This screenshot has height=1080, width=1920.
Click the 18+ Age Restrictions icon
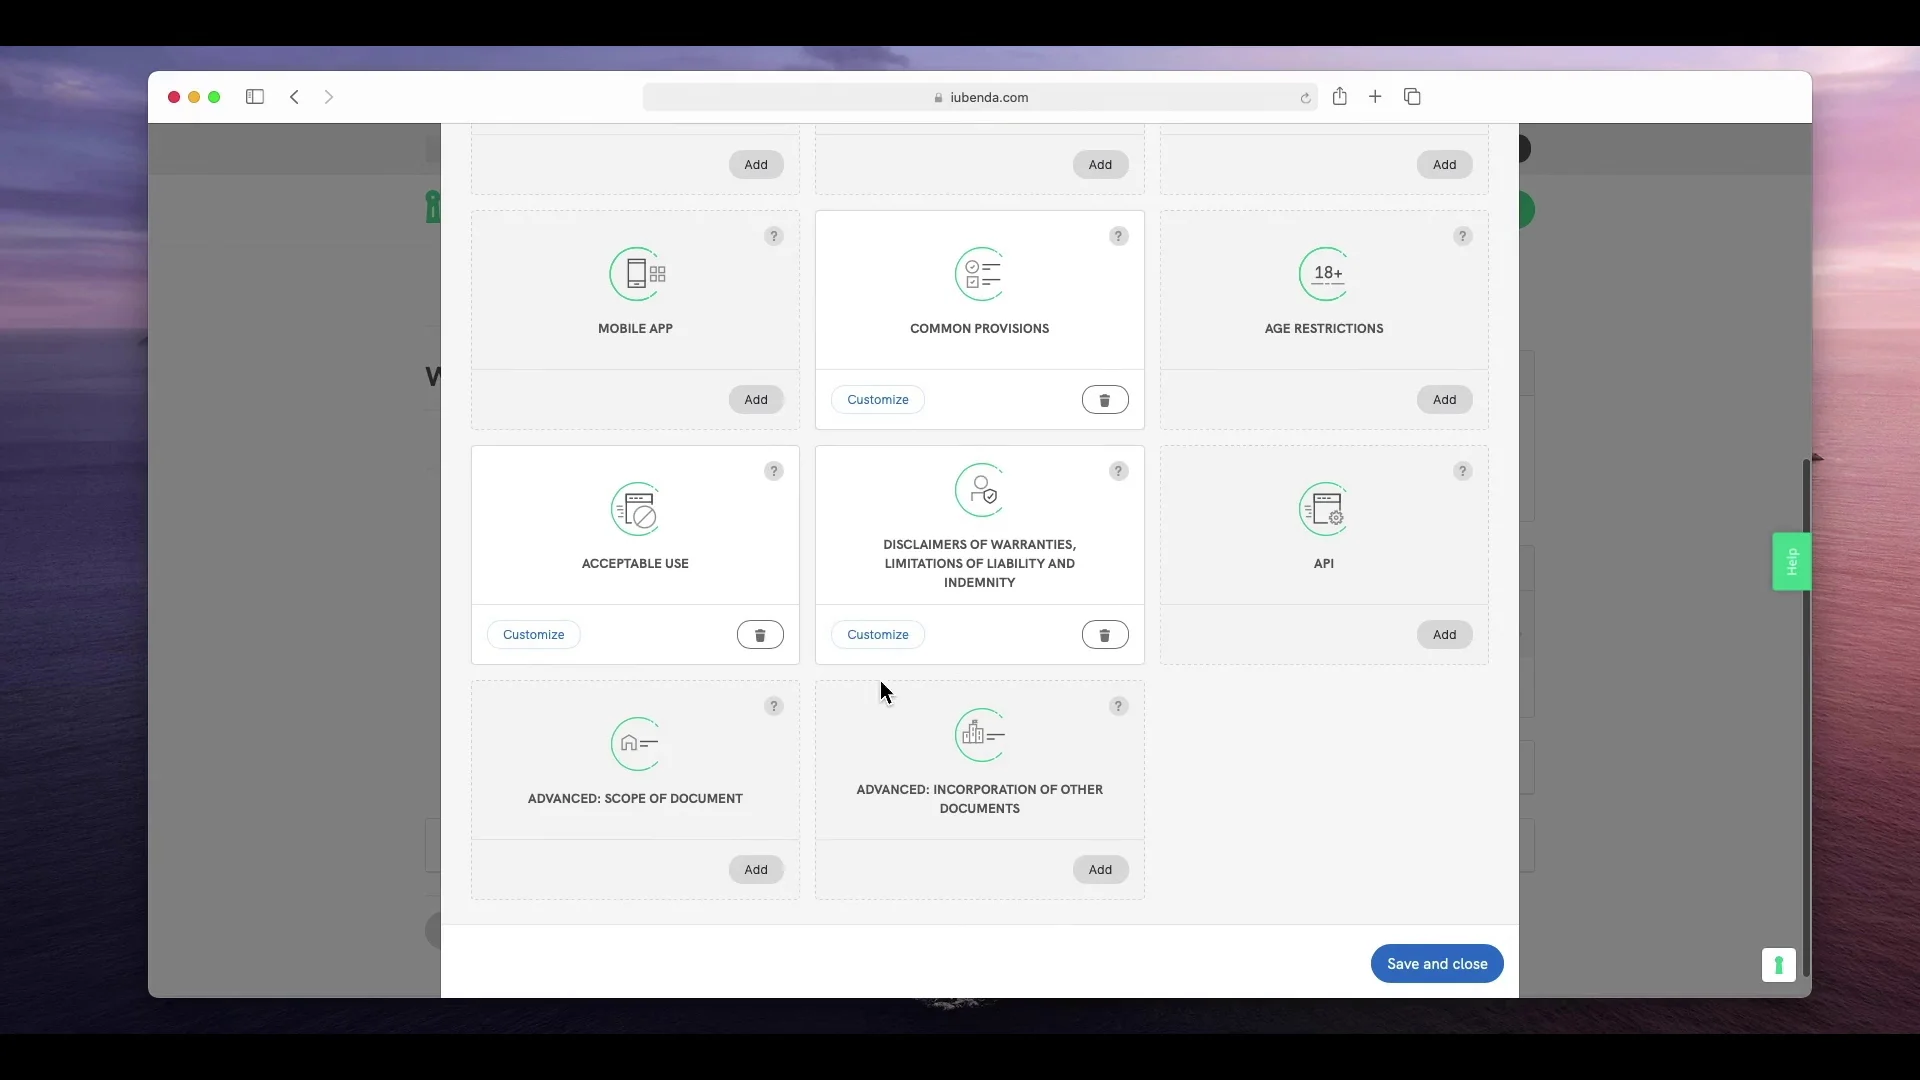pyautogui.click(x=1324, y=273)
